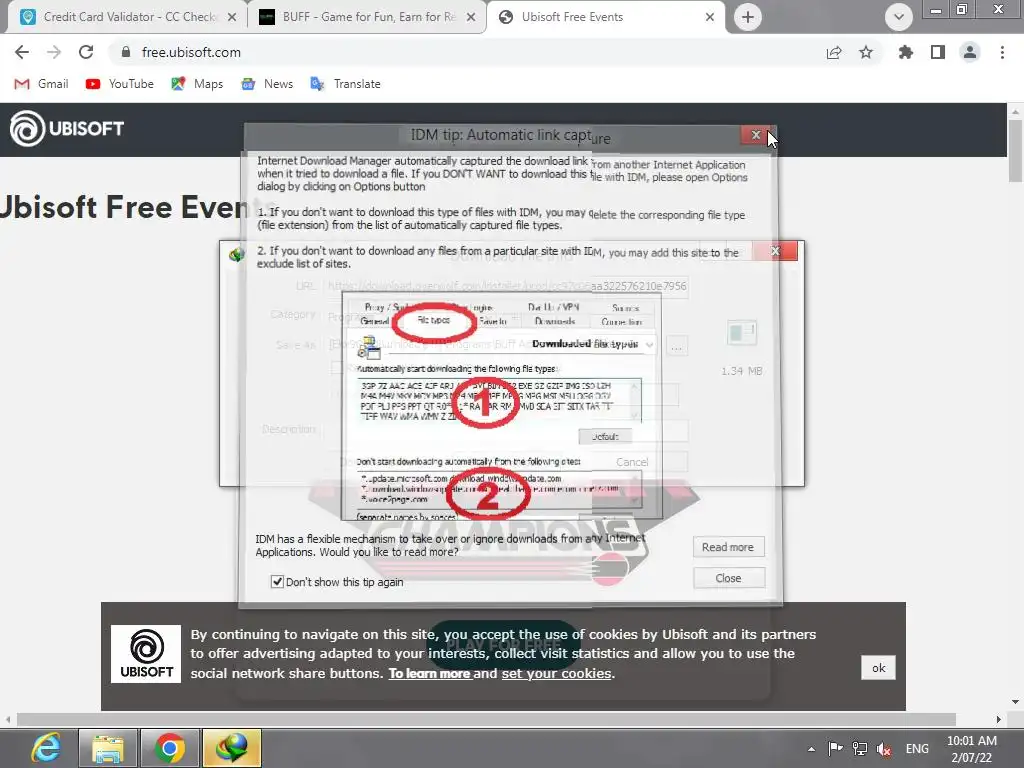Click the page scrollbar down arrow
The image size is (1024, 768).
click(1016, 702)
